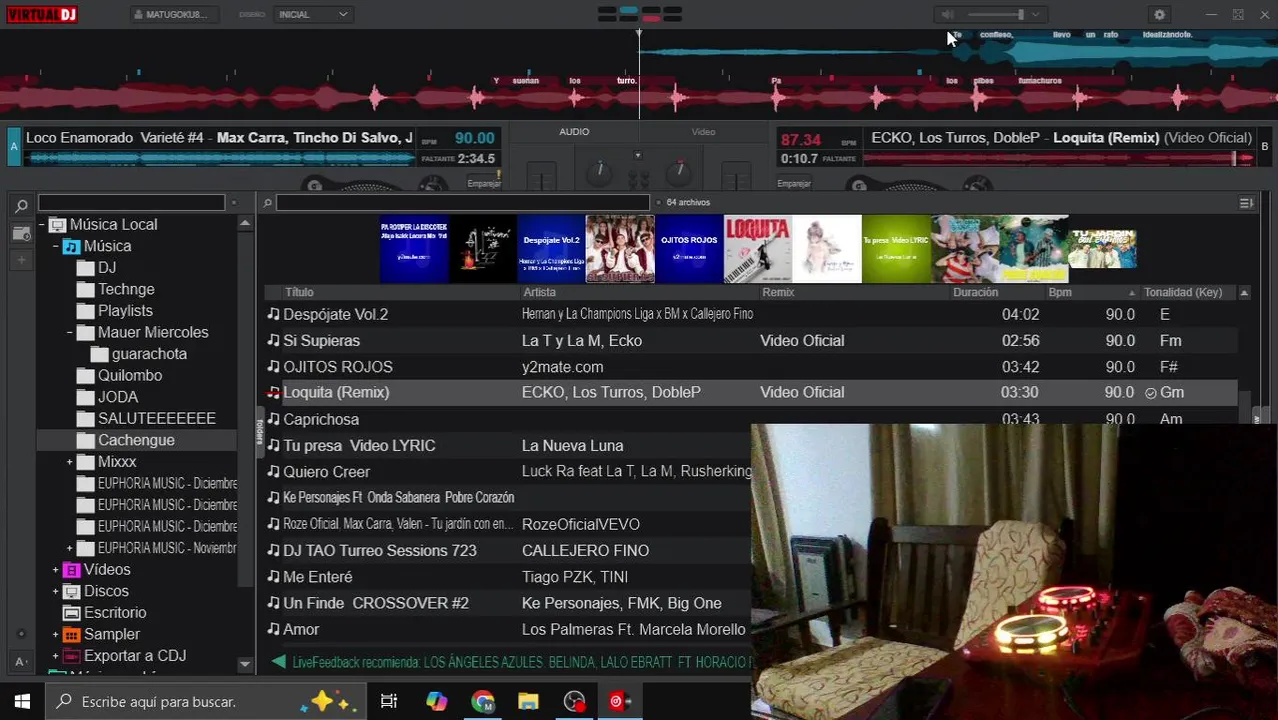Open the VirtualDJ settings gear
The width and height of the screenshot is (1278, 720).
click(x=1159, y=15)
